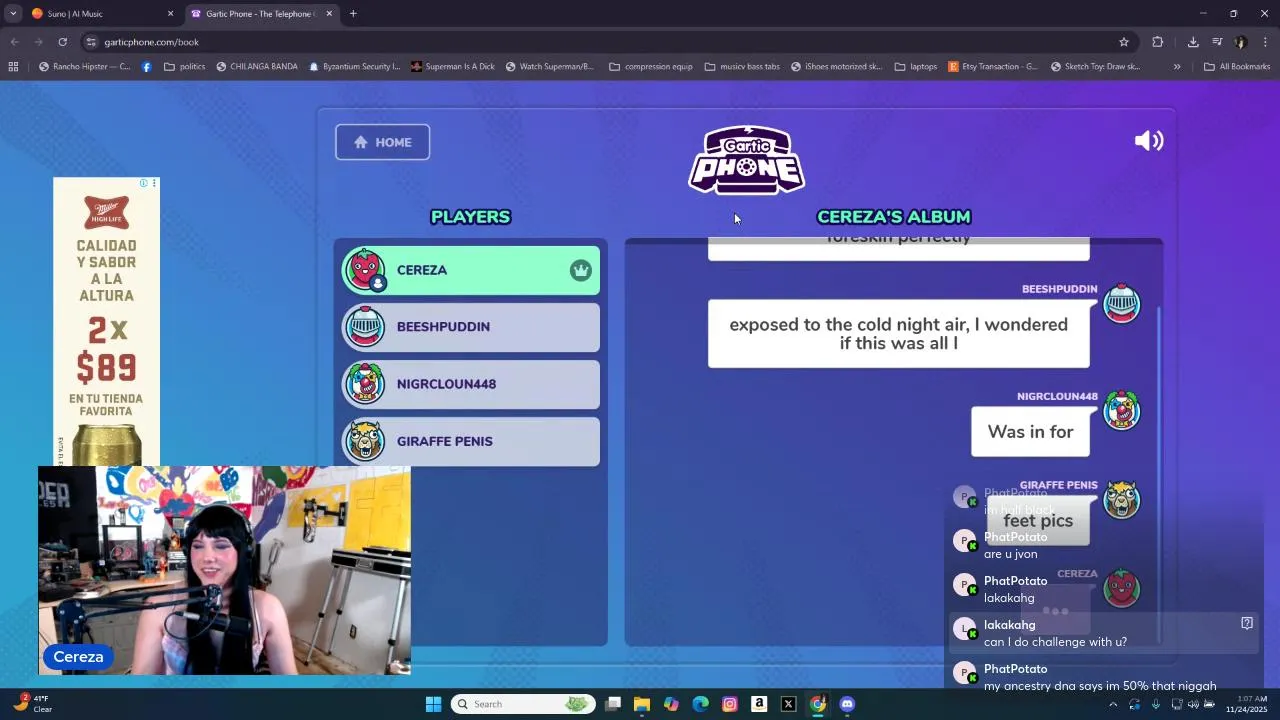Open Instagram from taskbar
The image size is (1280, 720).
730,704
